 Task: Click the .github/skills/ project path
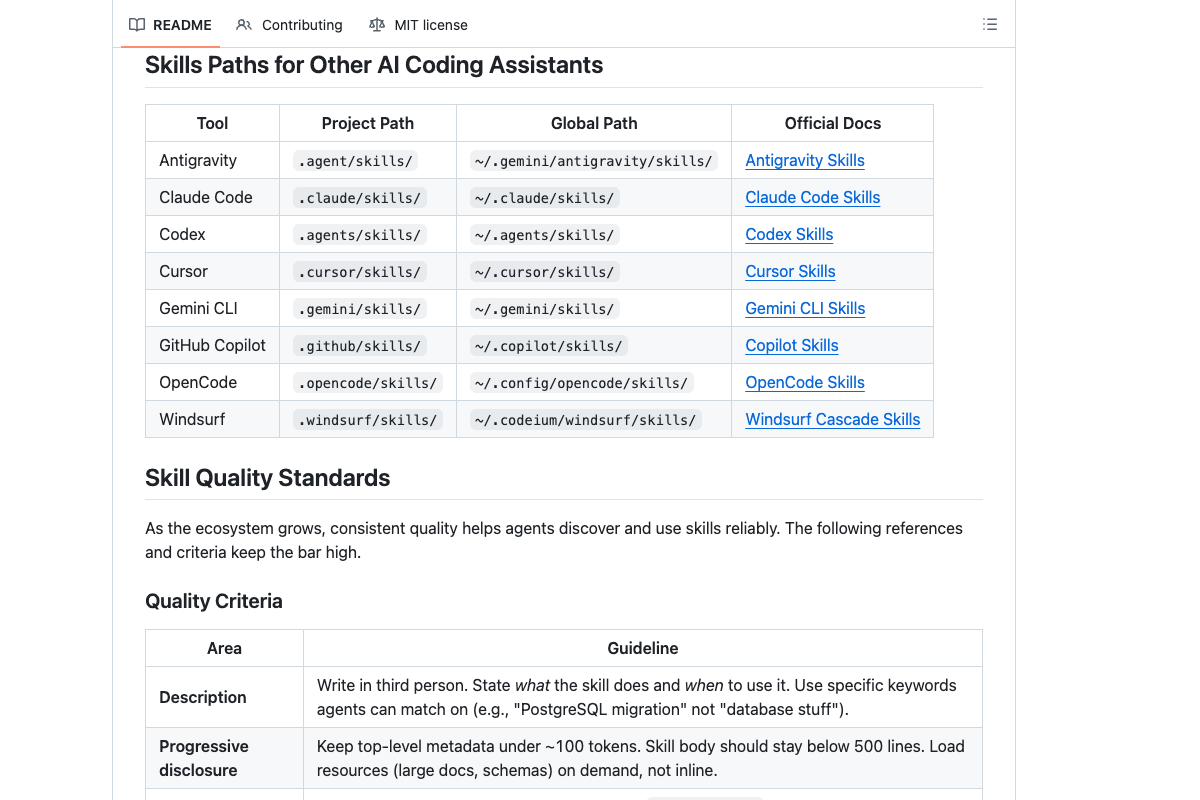[360, 346]
